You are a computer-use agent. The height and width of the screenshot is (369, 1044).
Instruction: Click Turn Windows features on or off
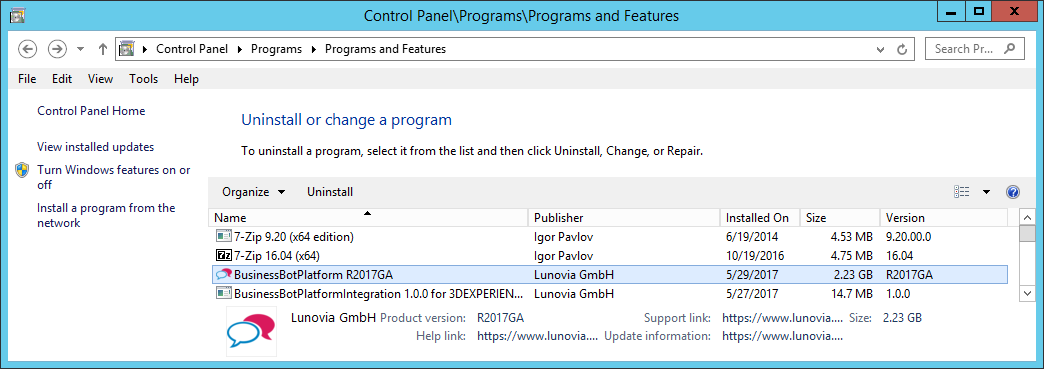point(114,177)
